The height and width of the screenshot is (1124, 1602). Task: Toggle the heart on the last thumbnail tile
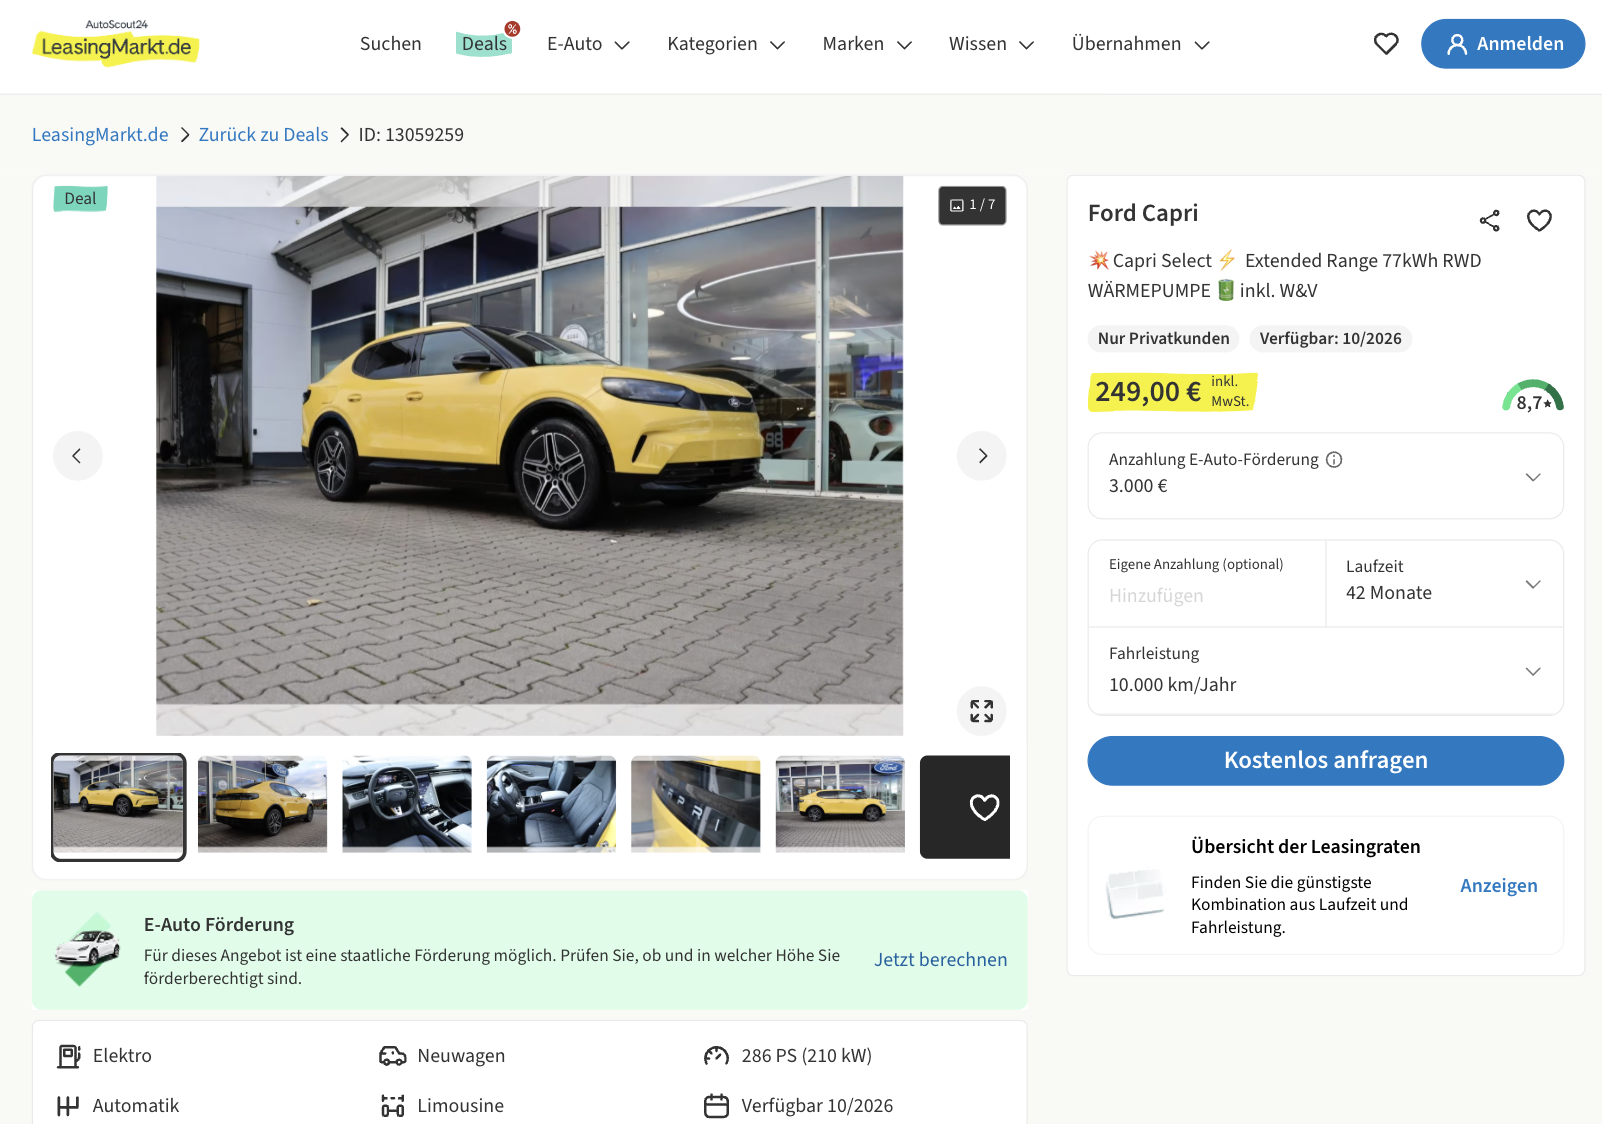pyautogui.click(x=984, y=807)
